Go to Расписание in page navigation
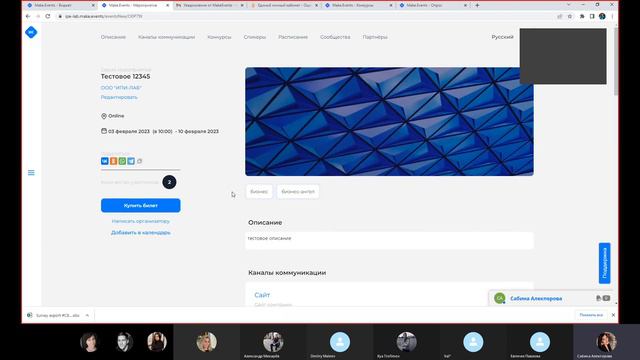640x360 pixels. click(293, 37)
